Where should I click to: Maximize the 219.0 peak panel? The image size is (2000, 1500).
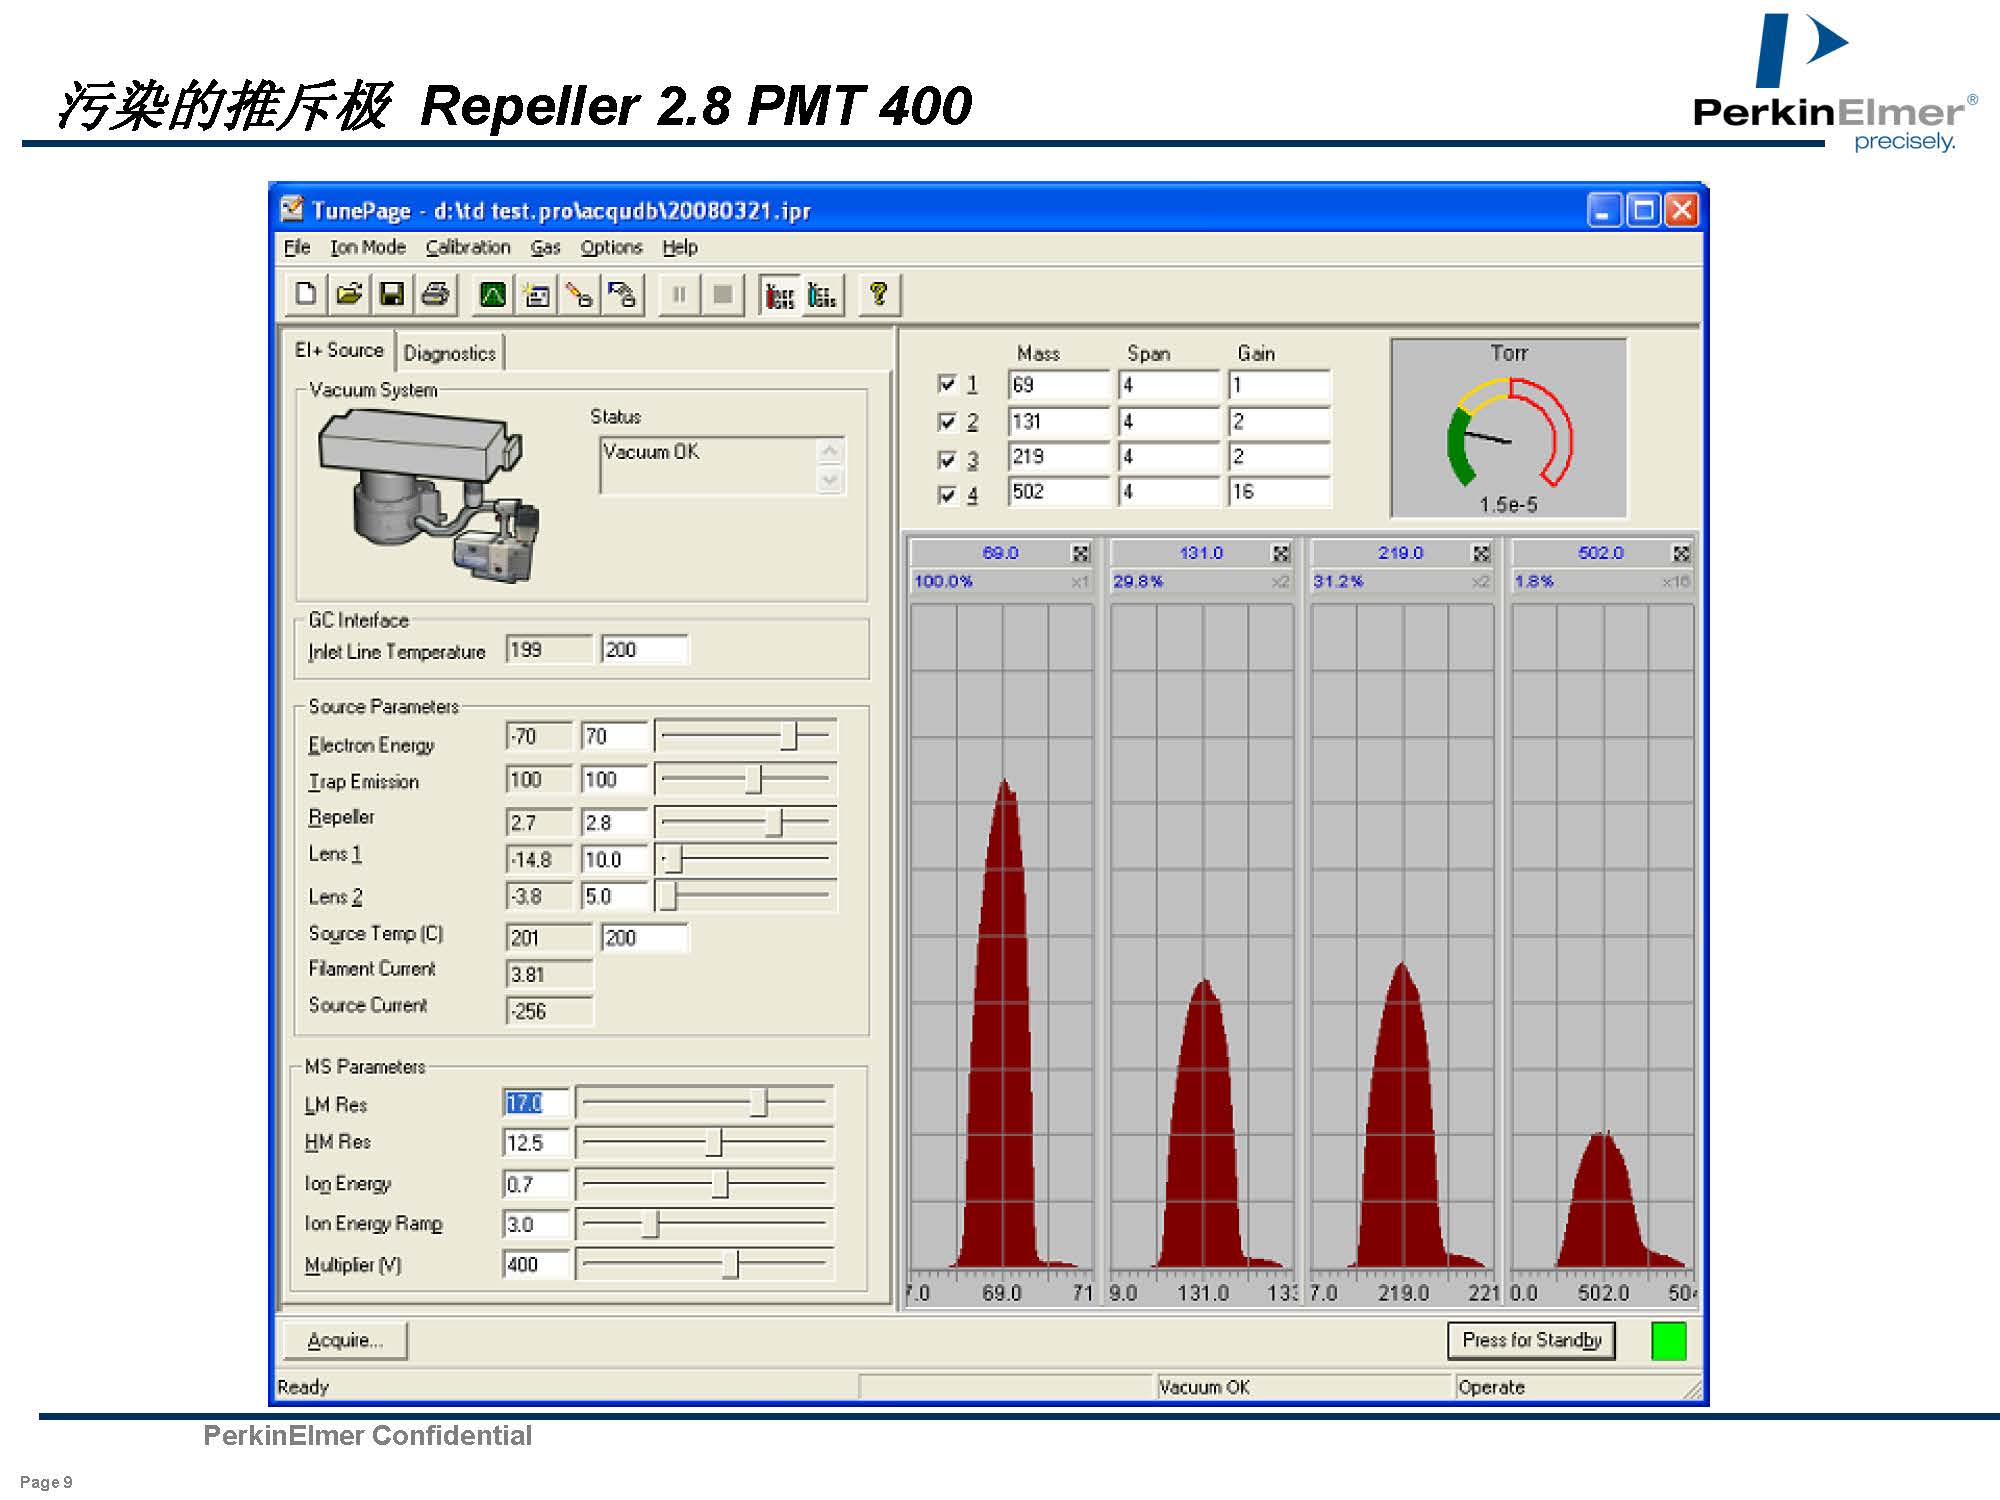1481,553
